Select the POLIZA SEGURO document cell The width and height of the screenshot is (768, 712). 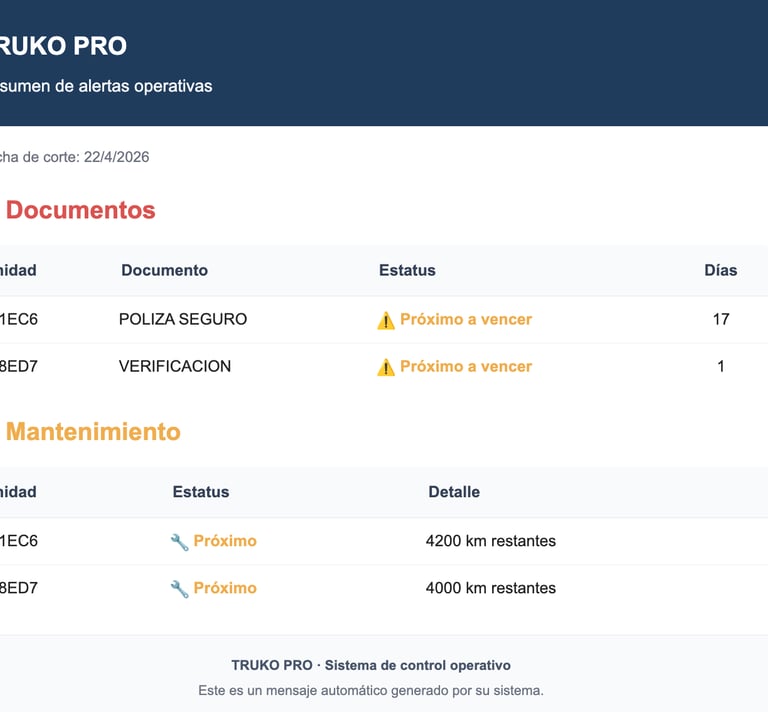pyautogui.click(x=183, y=320)
